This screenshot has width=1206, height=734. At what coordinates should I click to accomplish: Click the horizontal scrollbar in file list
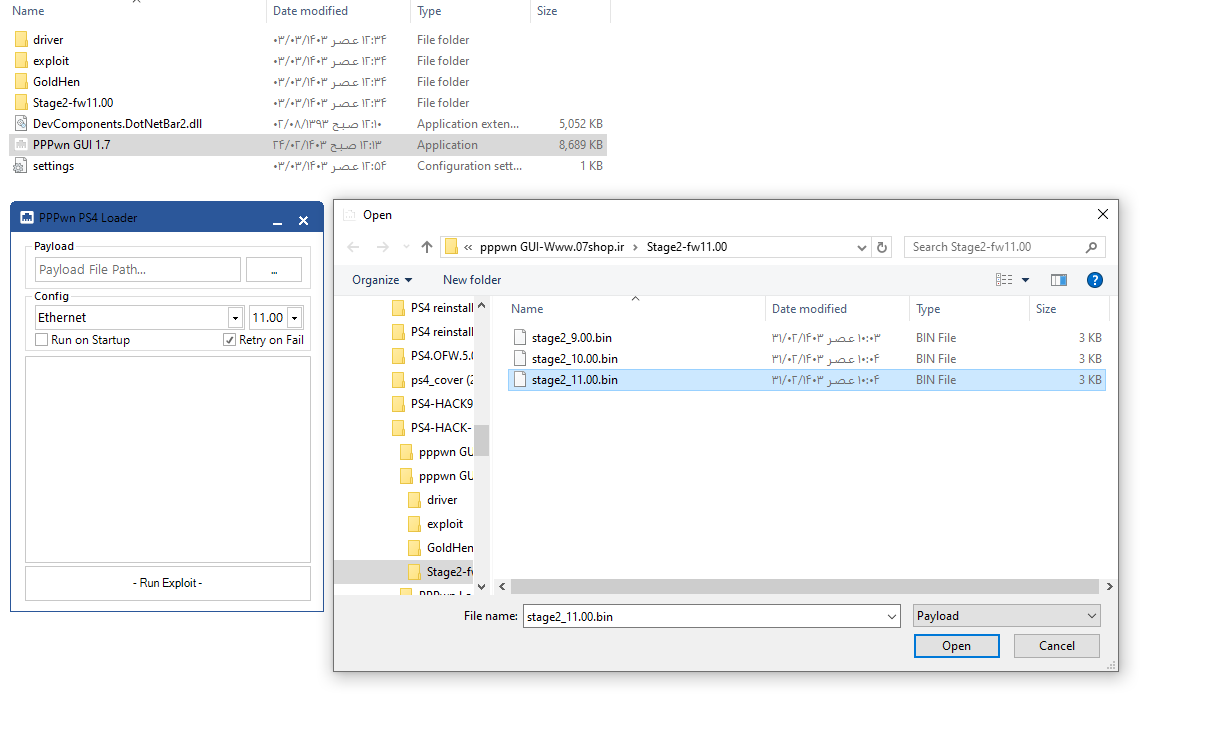coord(800,587)
